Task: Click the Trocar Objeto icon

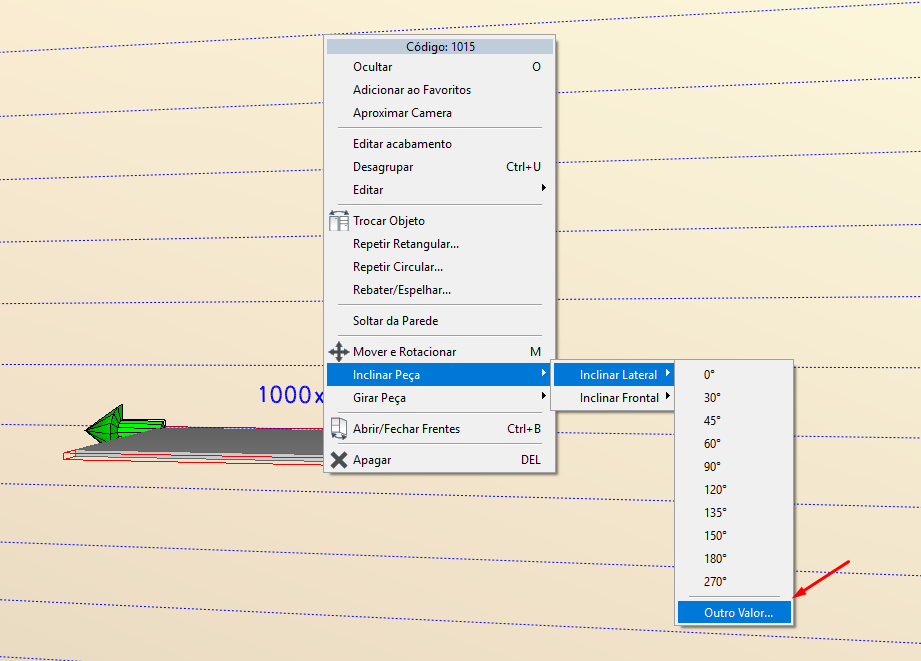Action: click(x=338, y=220)
